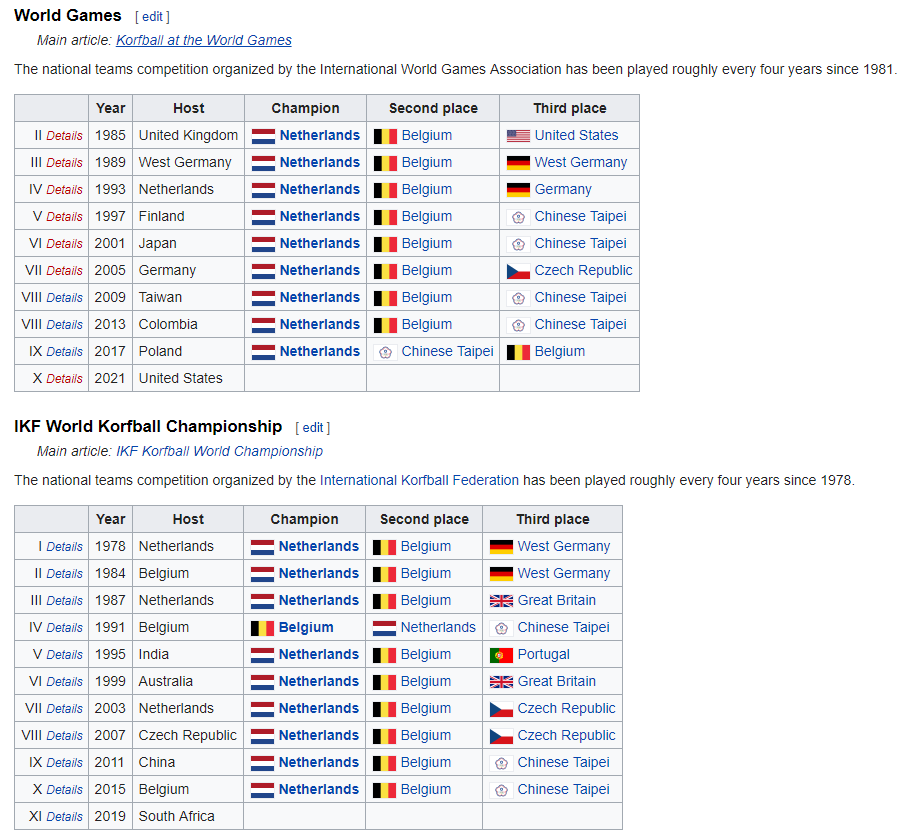Open Germany third place link for 1993
The width and height of the screenshot is (909, 840).
[x=563, y=190]
